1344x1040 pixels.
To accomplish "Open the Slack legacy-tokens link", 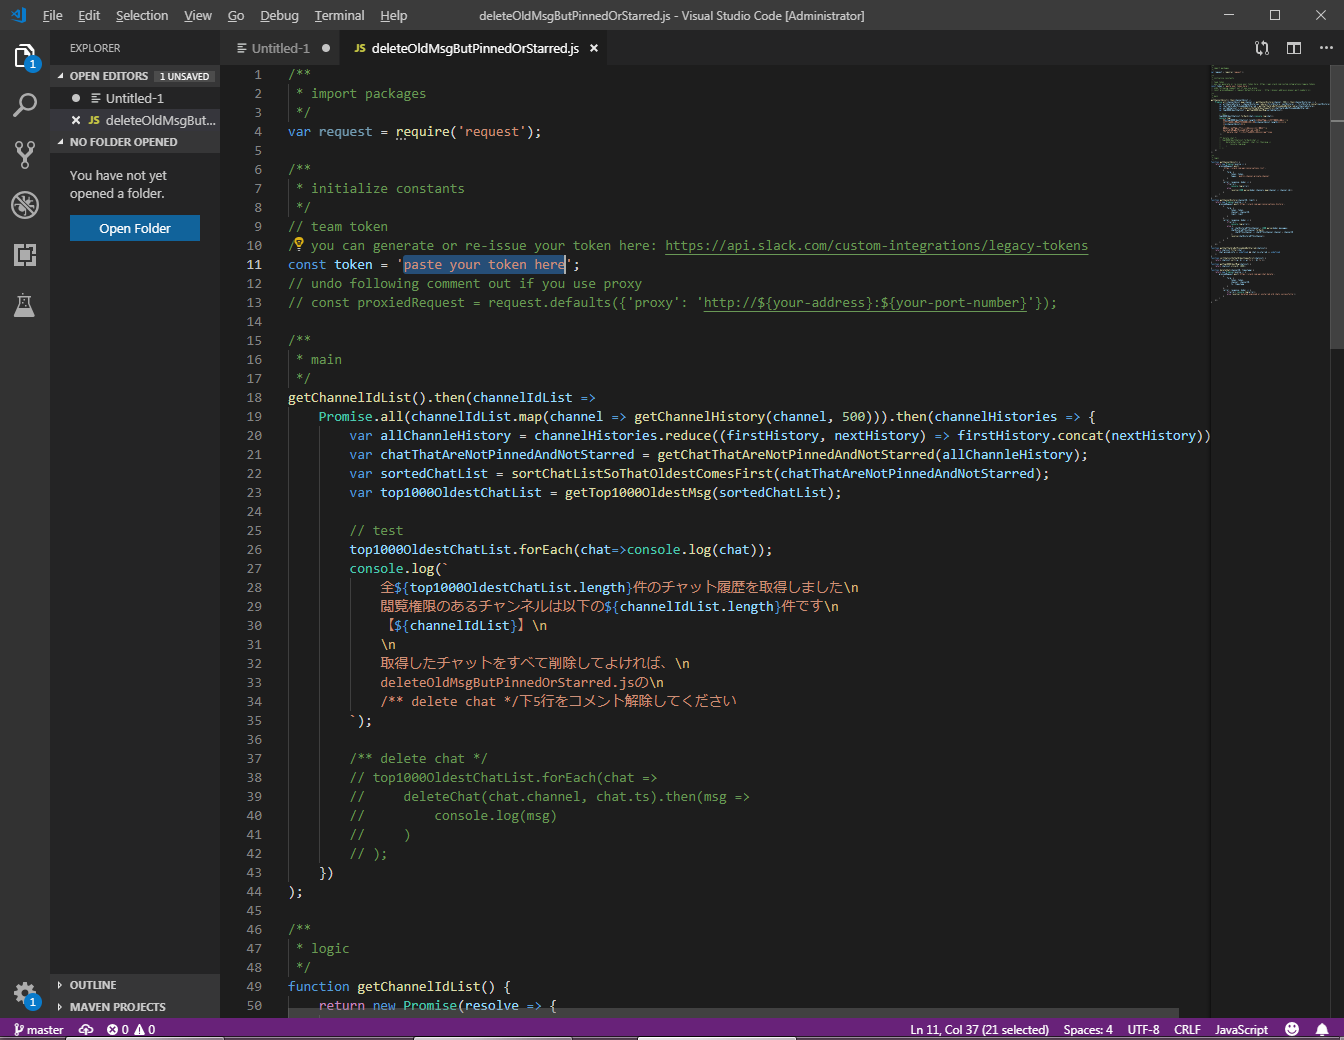I will 876,246.
